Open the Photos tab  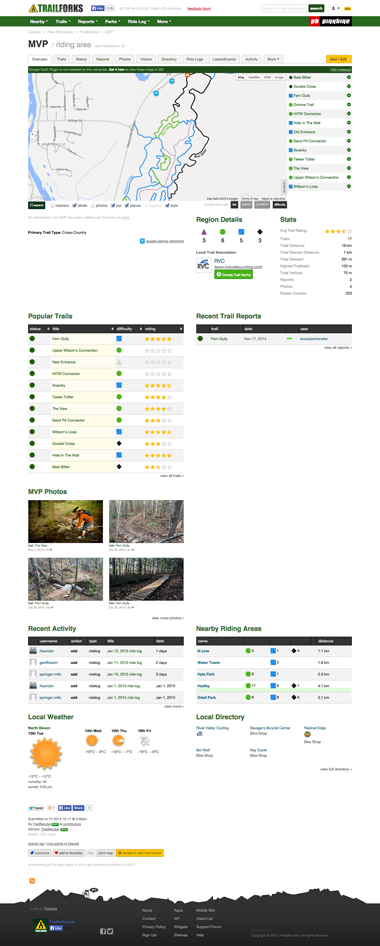pos(124,59)
